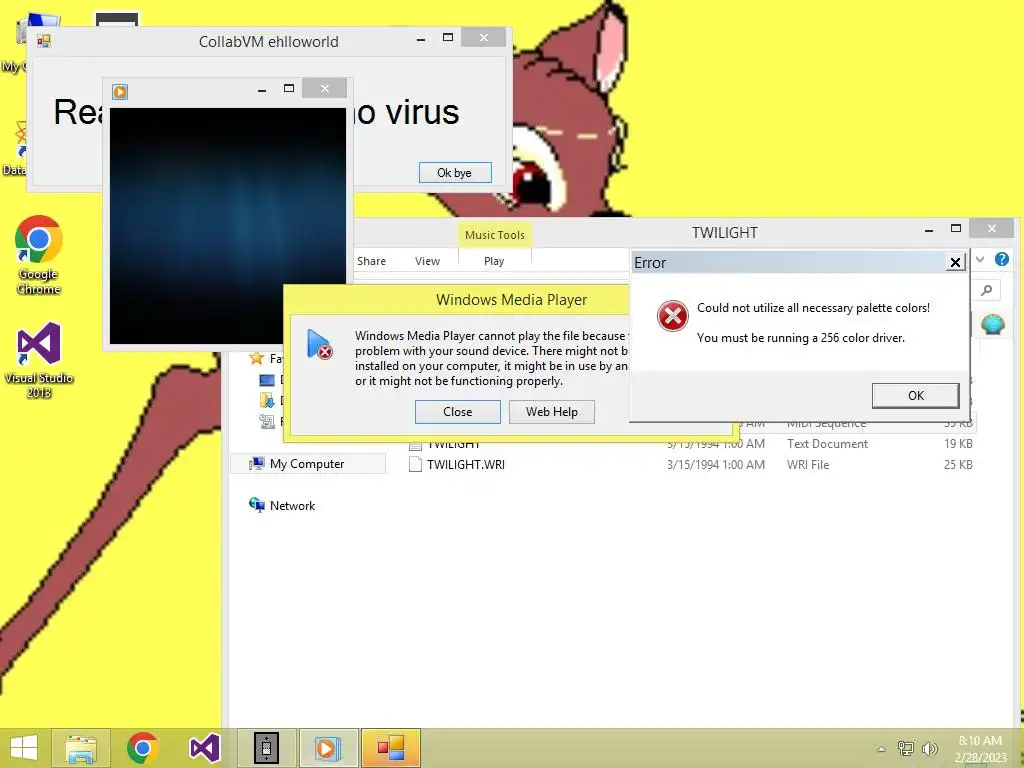Click the CollabVM ehlloworld window's title bar icon

[x=44, y=41]
